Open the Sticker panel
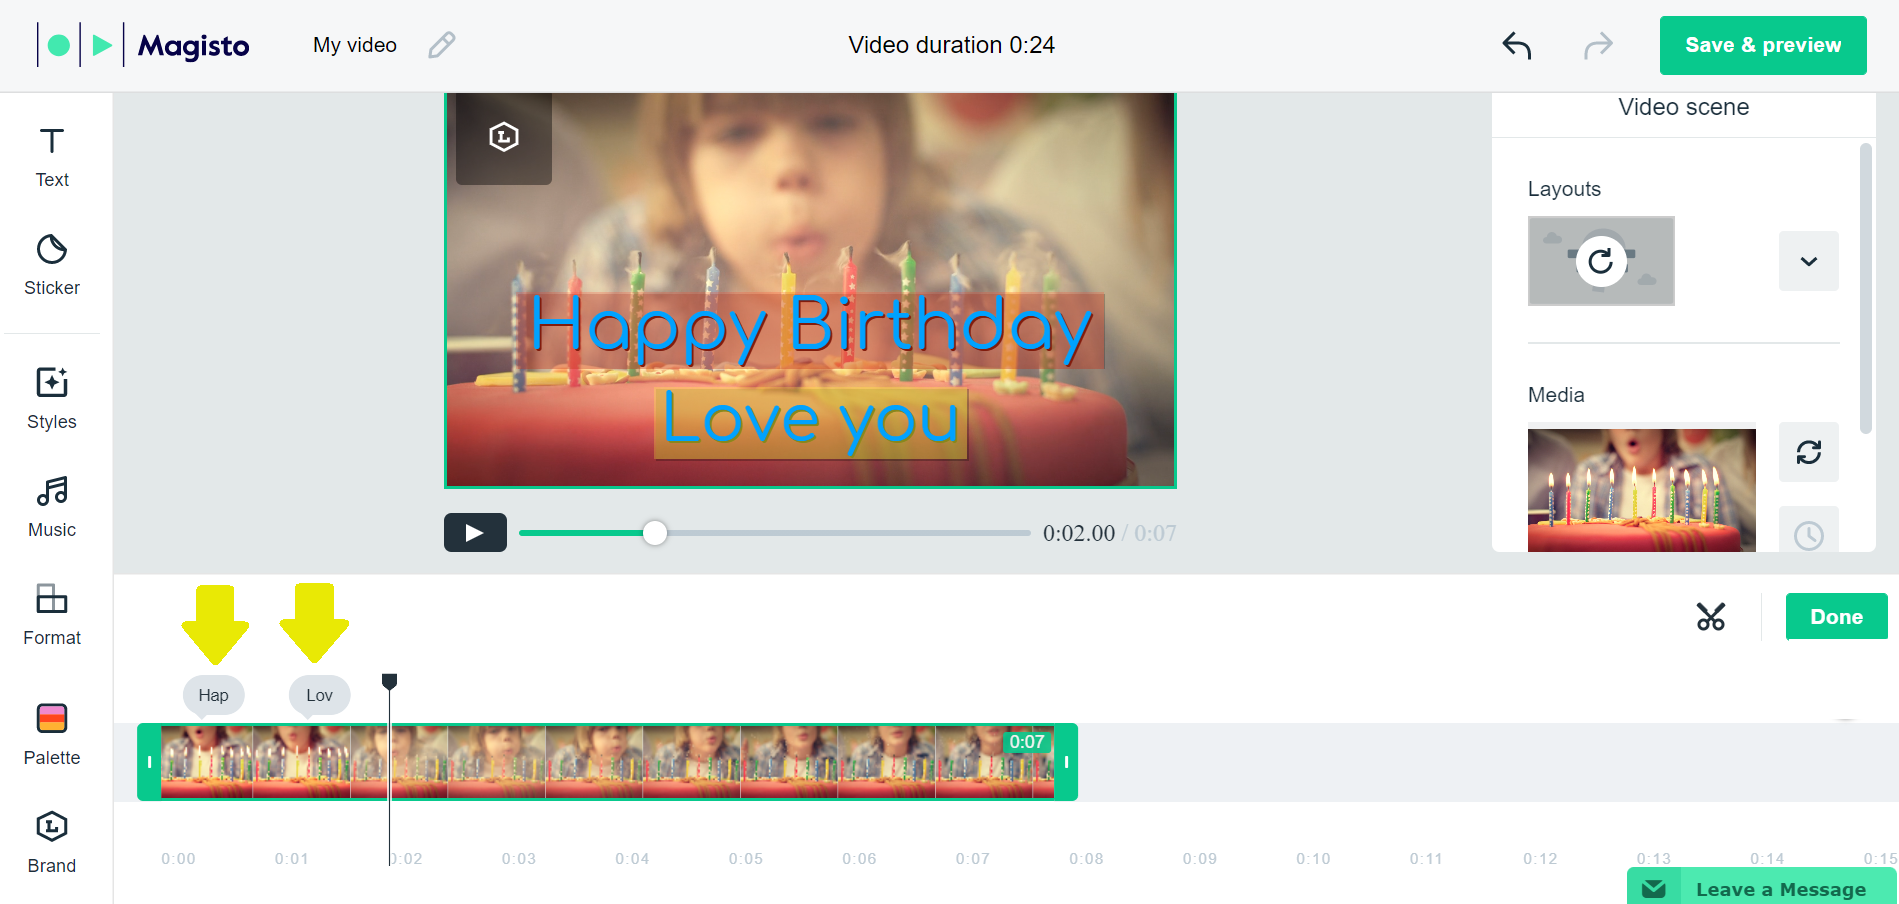The width and height of the screenshot is (1899, 904). coord(52,266)
